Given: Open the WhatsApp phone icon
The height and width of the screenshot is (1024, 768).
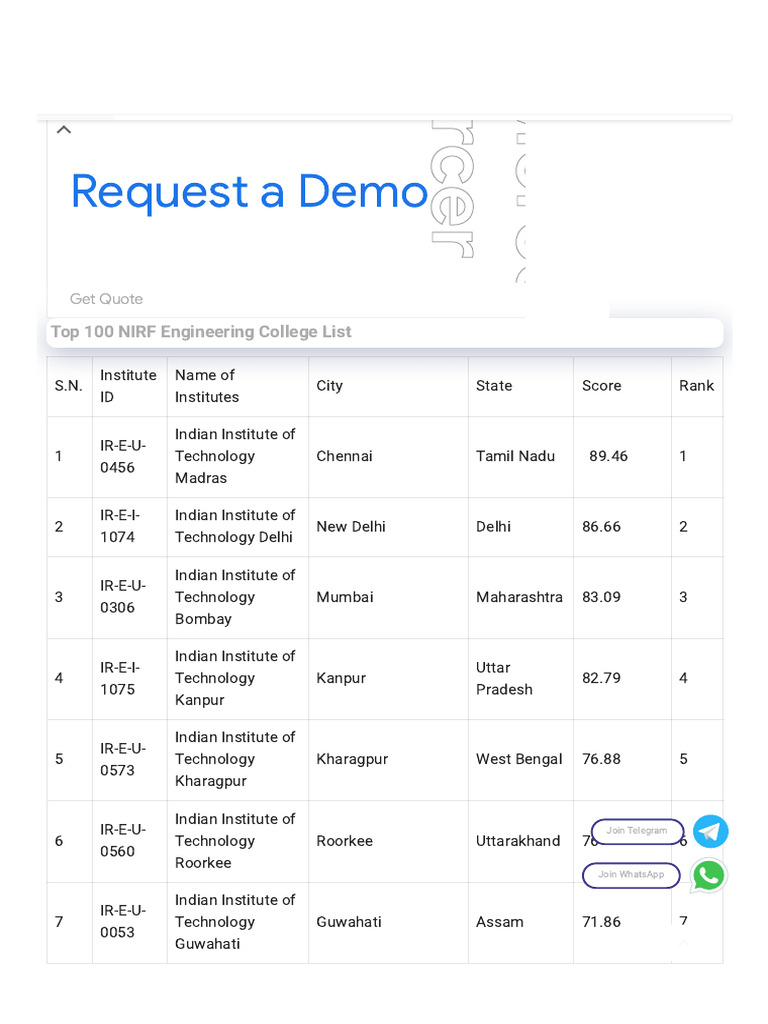Looking at the screenshot, I should (709, 875).
